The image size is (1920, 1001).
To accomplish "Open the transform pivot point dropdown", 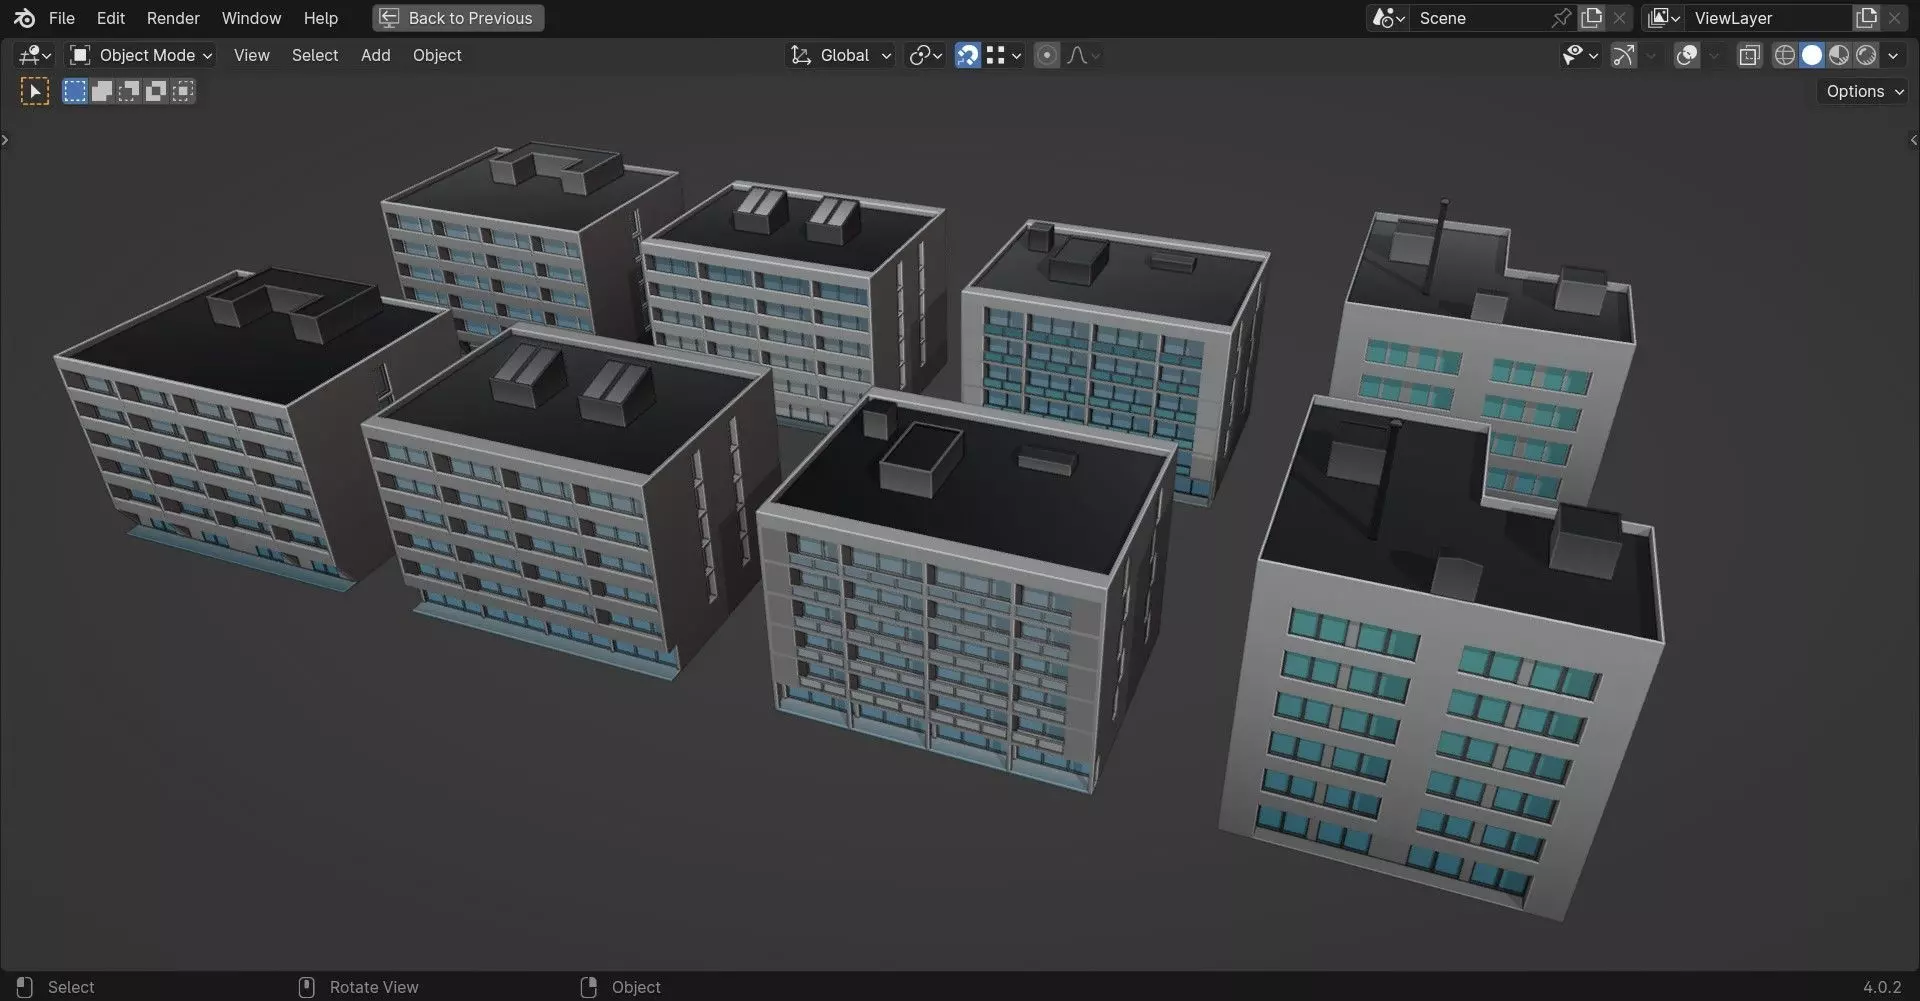I will (926, 55).
